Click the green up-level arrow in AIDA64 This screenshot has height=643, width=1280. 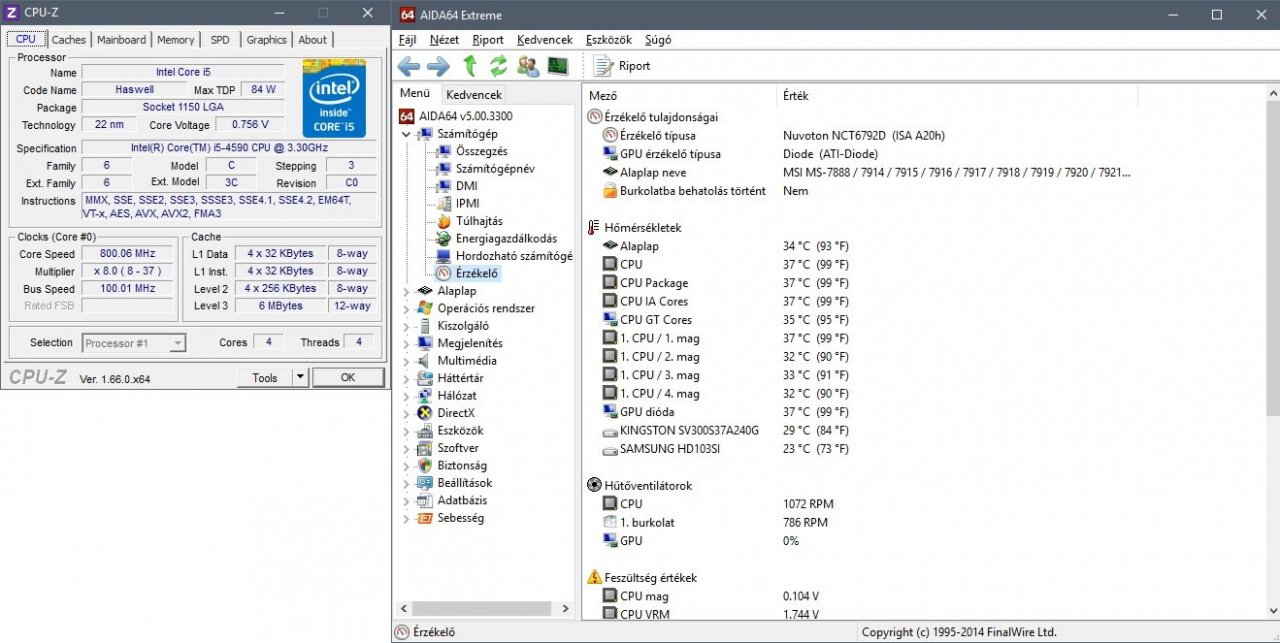click(470, 66)
